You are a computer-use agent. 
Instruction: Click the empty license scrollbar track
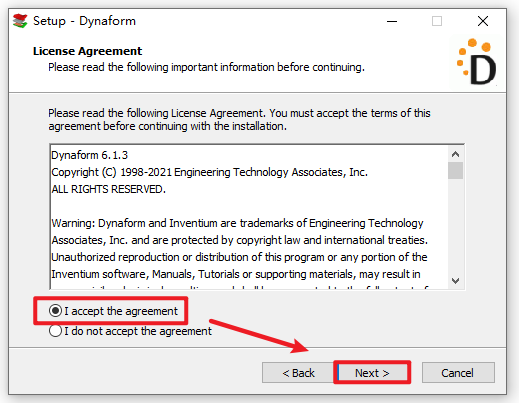click(455, 226)
